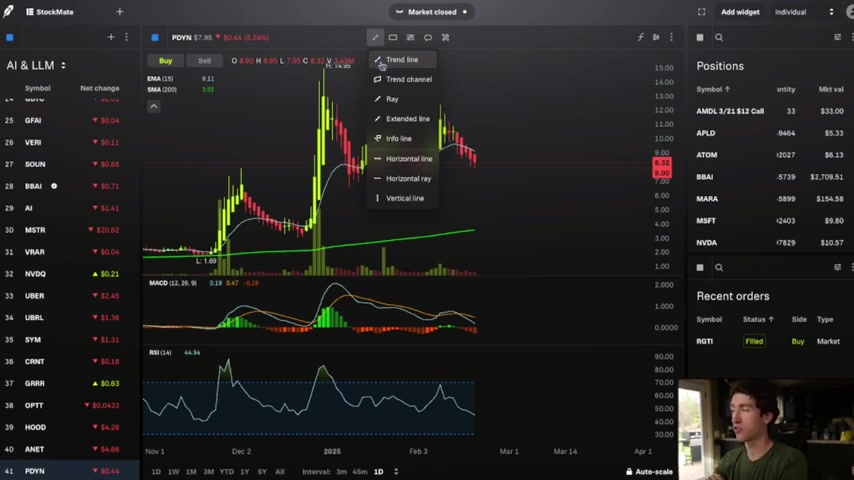Viewport: 854px width, 480px height.
Task: Click the Filled status on RGTI order
Action: 754,342
